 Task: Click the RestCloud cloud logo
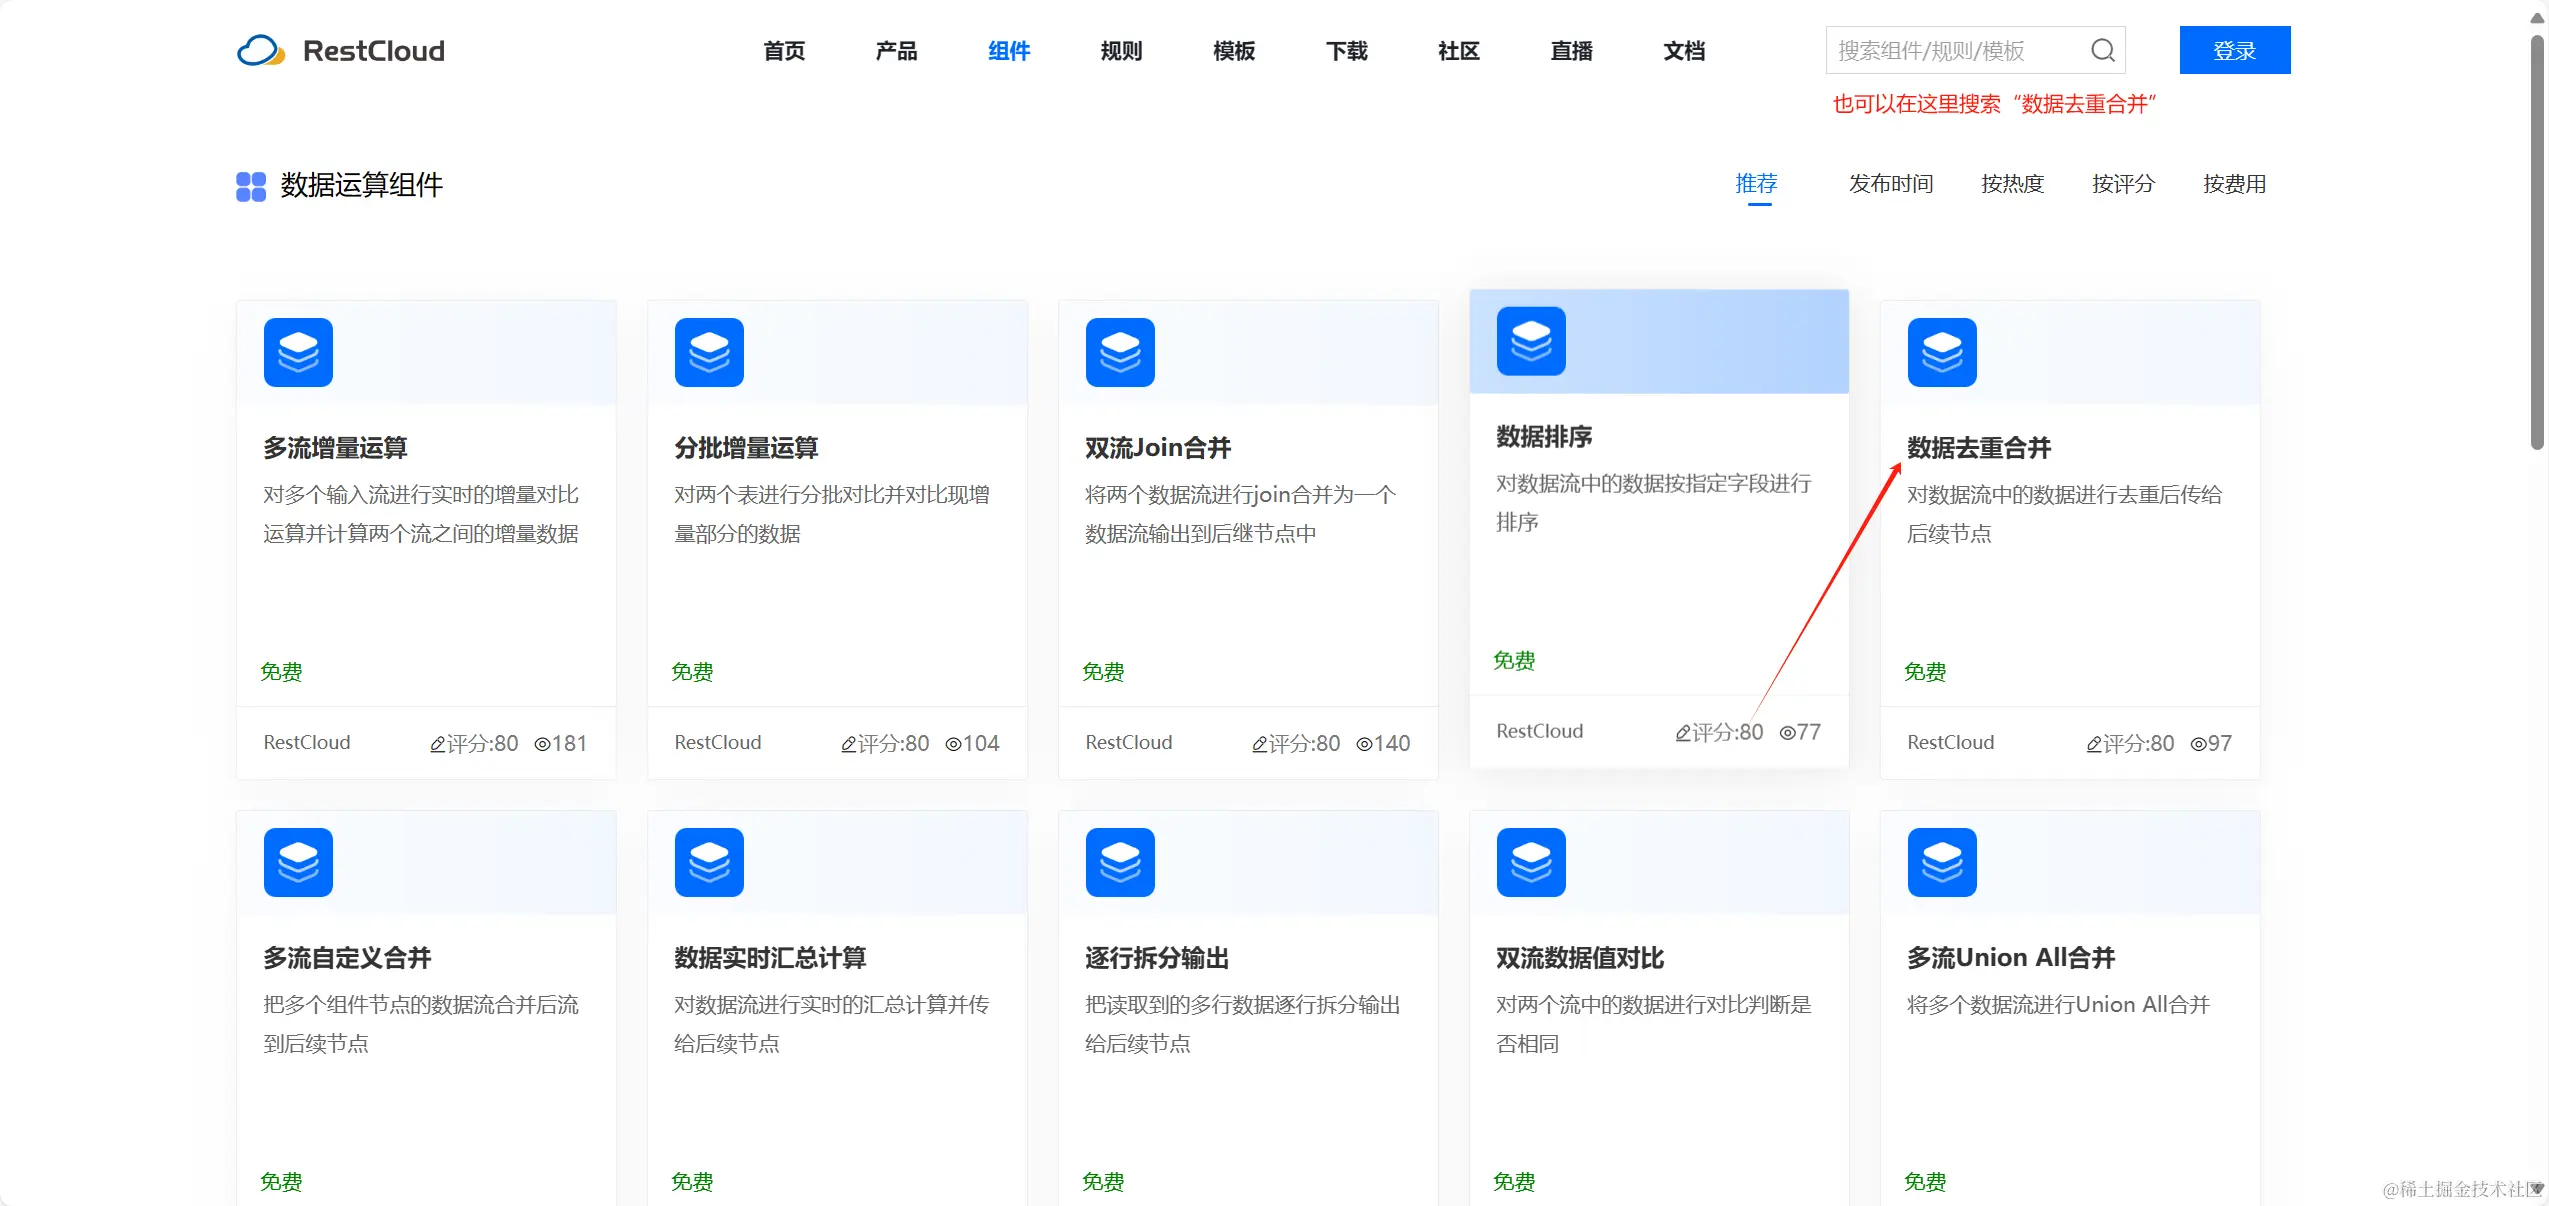coord(260,50)
